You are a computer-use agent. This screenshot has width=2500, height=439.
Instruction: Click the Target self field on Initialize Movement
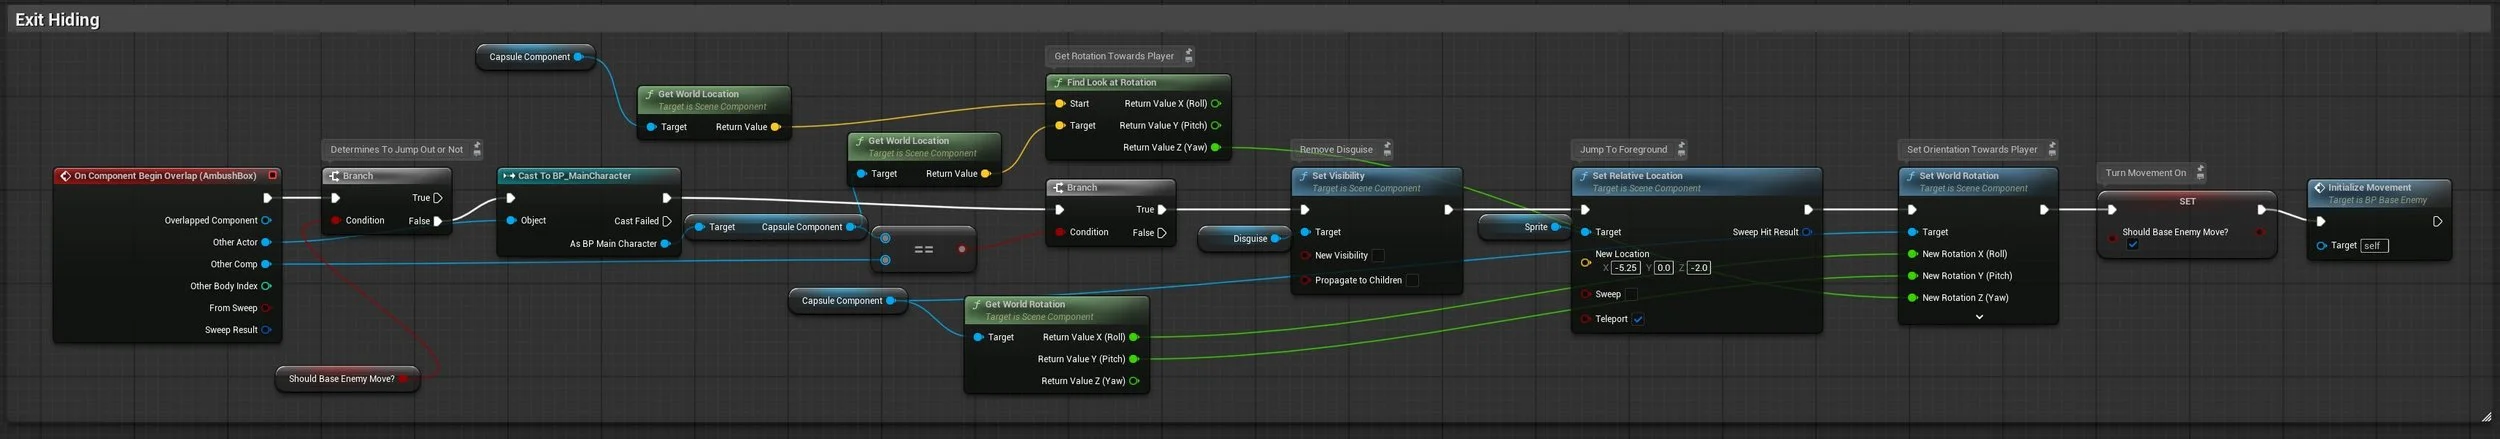pos(2374,246)
